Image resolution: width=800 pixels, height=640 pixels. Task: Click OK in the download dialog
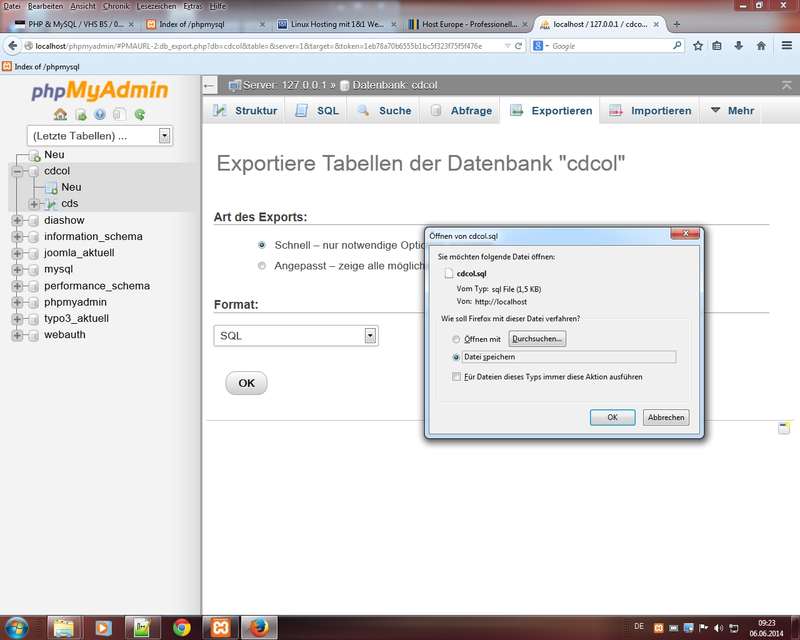click(x=612, y=417)
